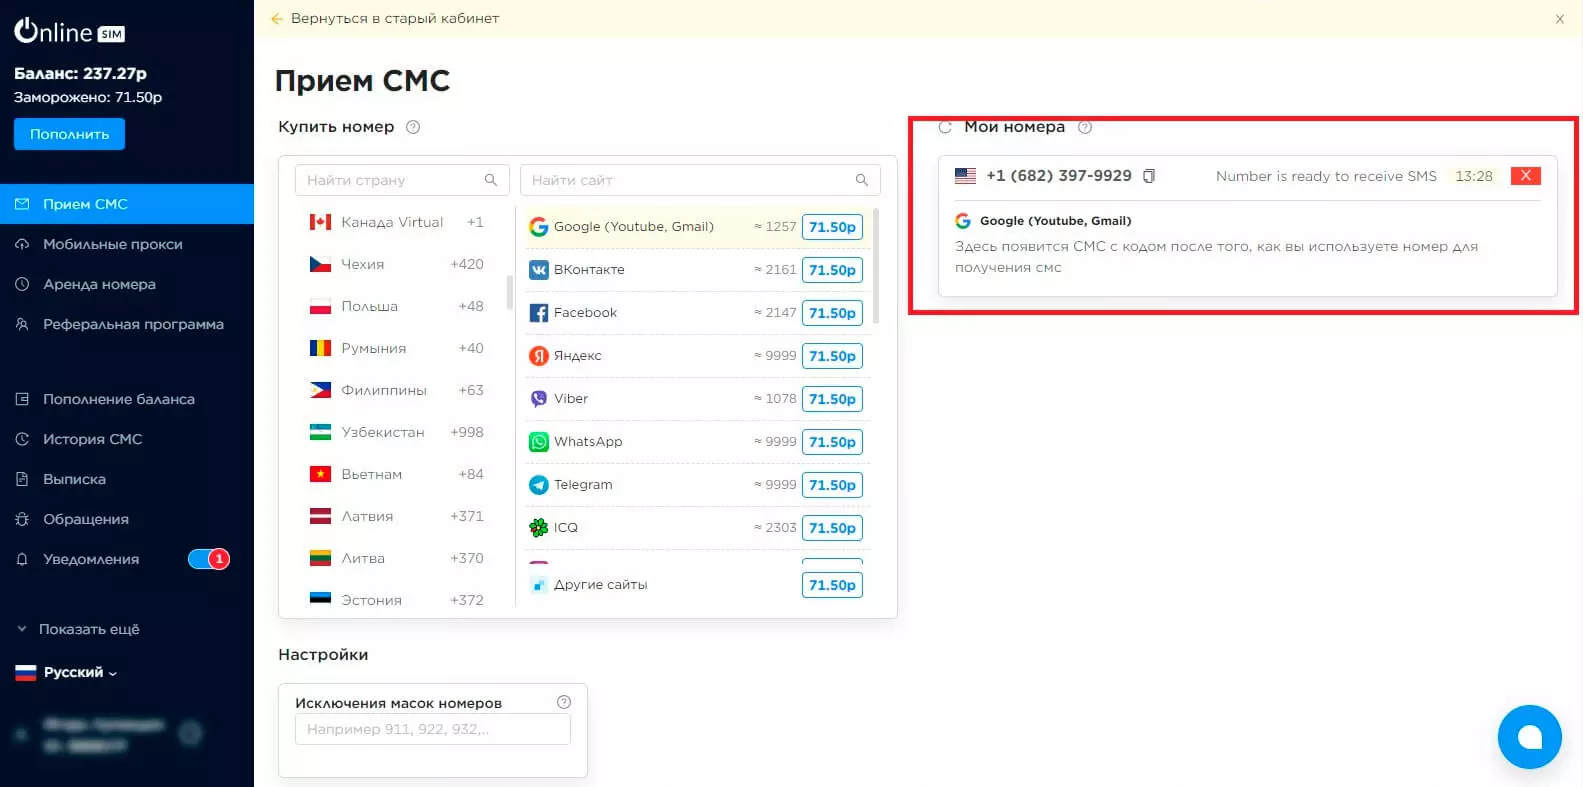The height and width of the screenshot is (787, 1583).
Task: Close the top yellow notification bar
Action: coord(1559,19)
